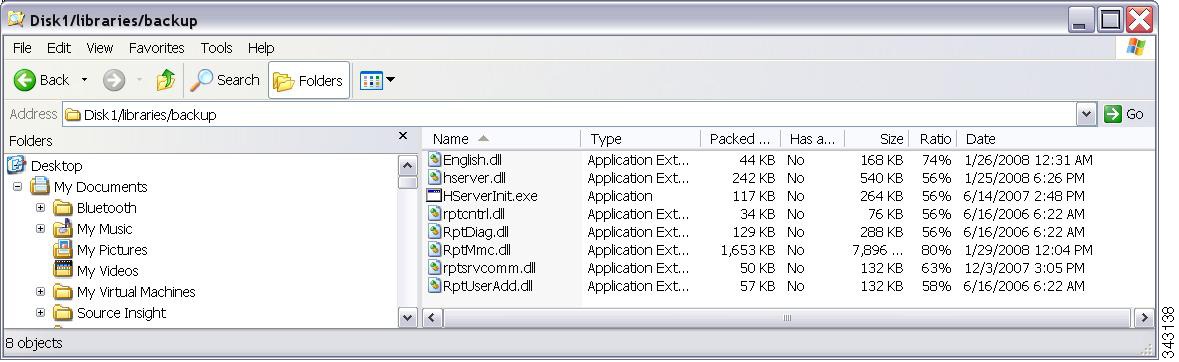The height and width of the screenshot is (362, 1179).
Task: Click the Has a... column header
Action: [x=813, y=138]
